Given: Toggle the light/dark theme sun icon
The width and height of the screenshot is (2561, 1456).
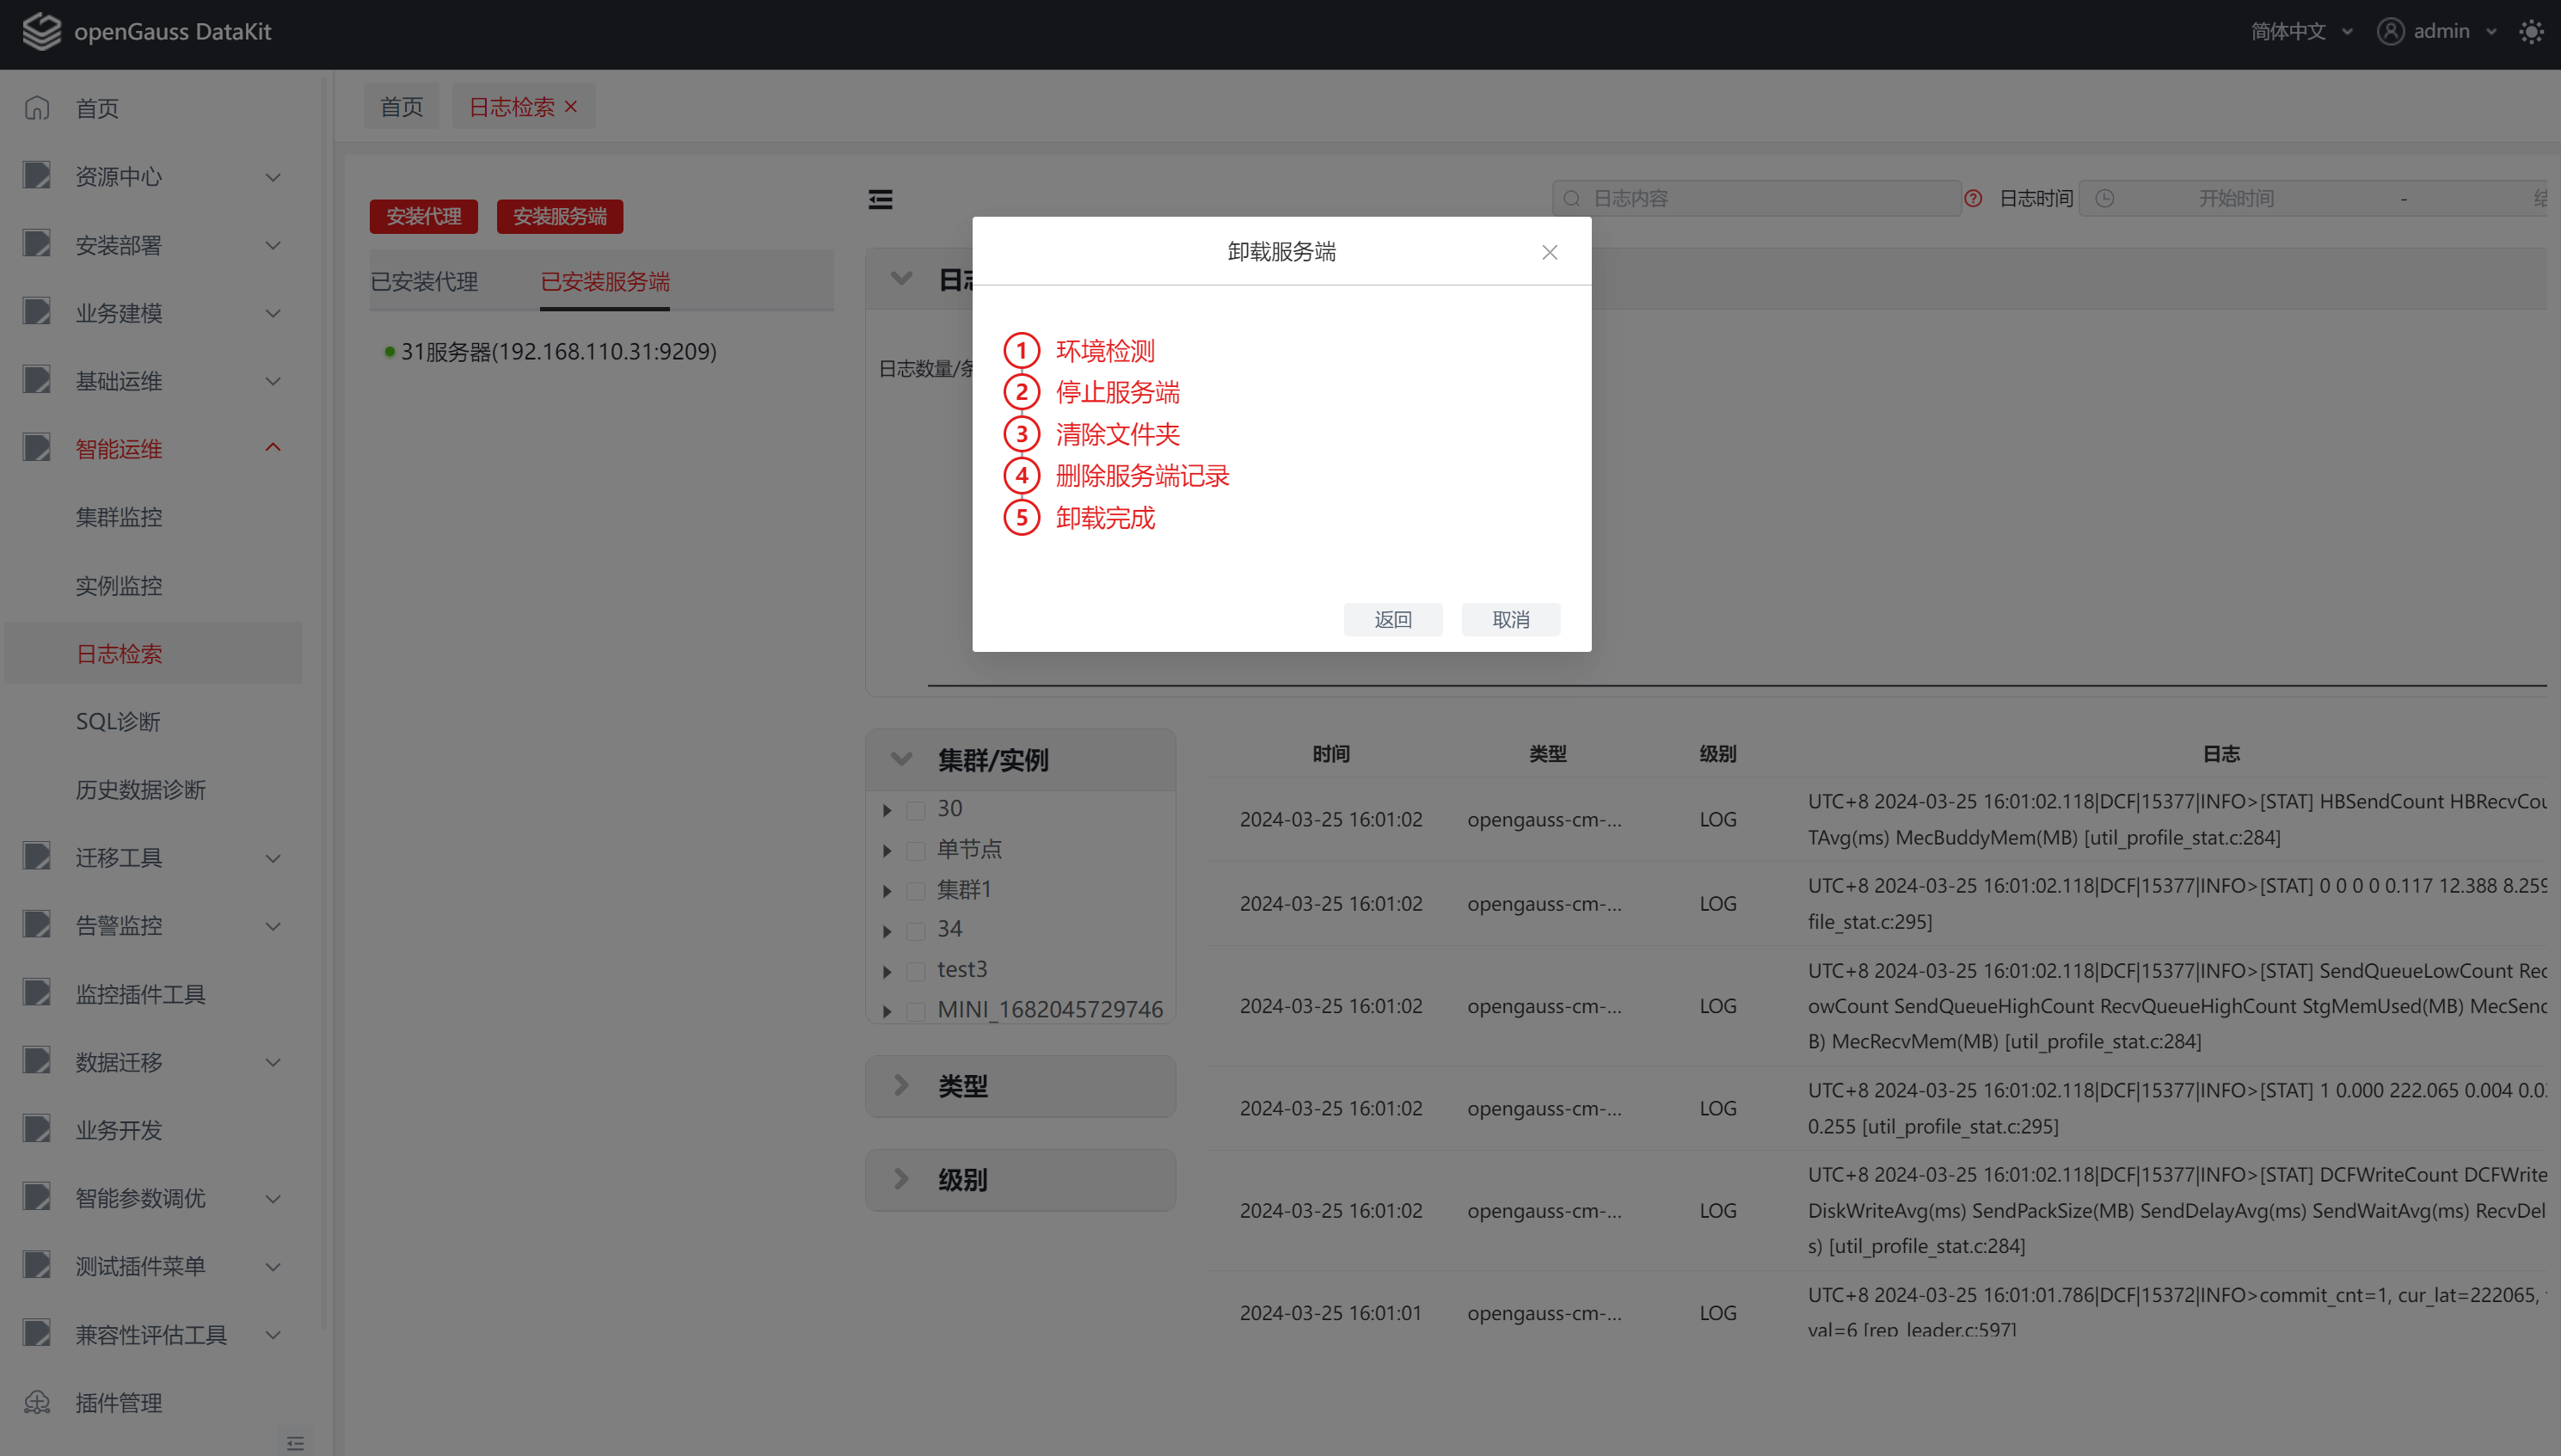Looking at the screenshot, I should [2532, 31].
